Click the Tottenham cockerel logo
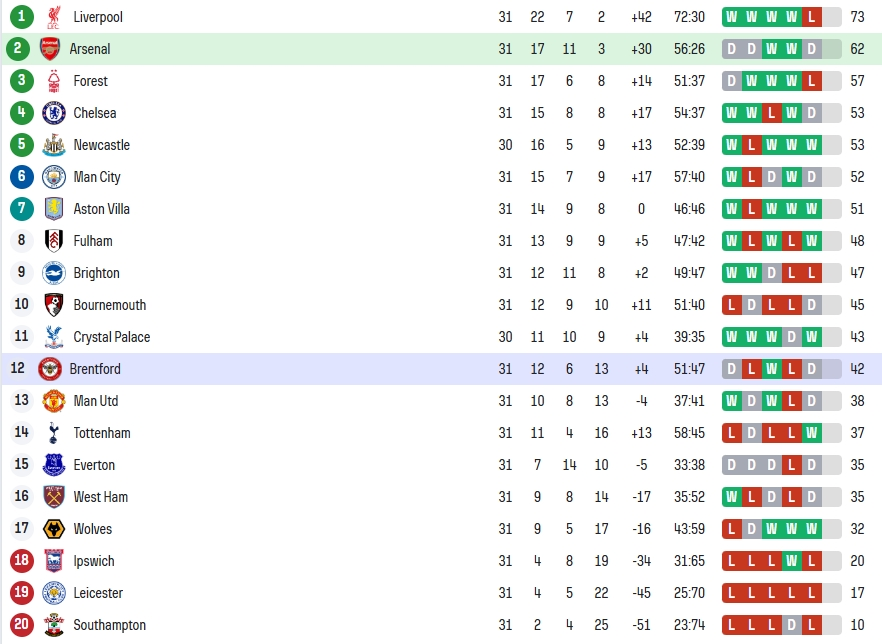 click(x=53, y=433)
